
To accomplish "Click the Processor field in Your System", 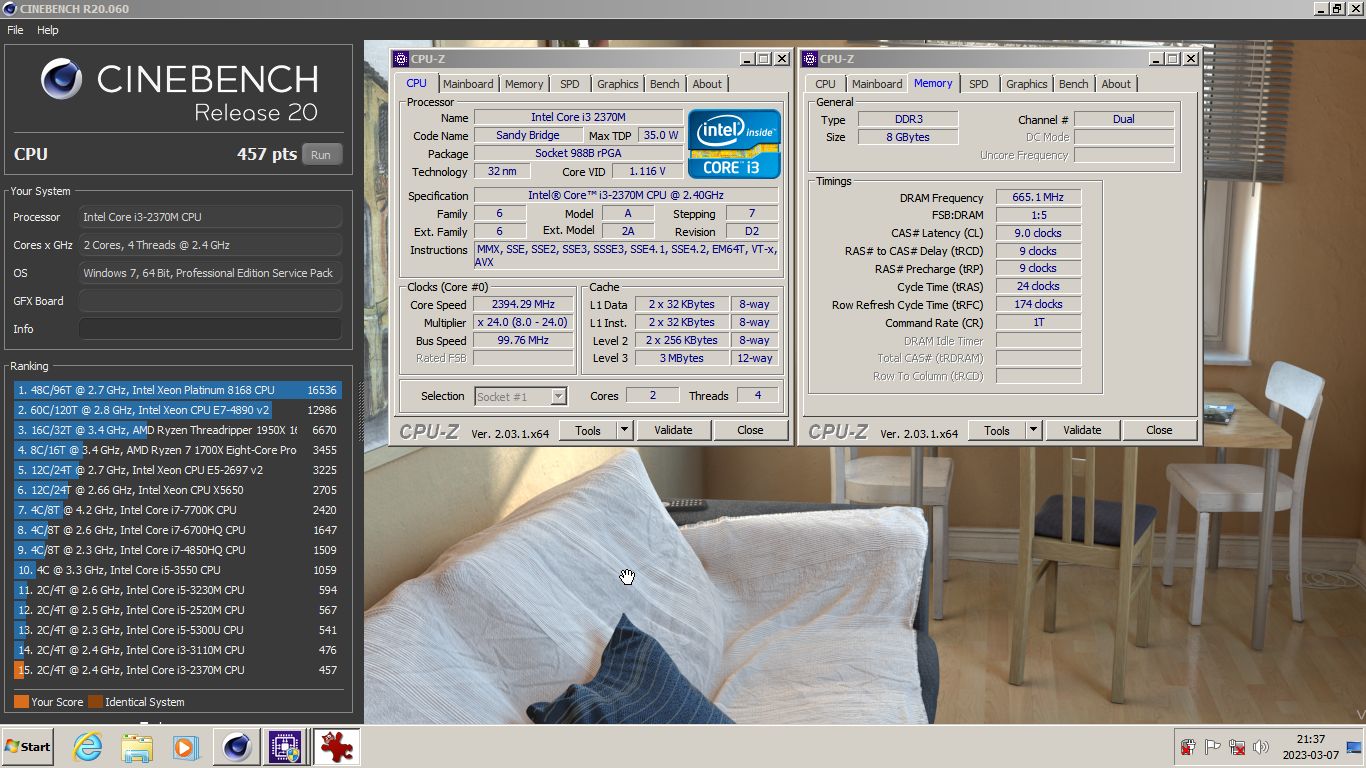I will [210, 217].
